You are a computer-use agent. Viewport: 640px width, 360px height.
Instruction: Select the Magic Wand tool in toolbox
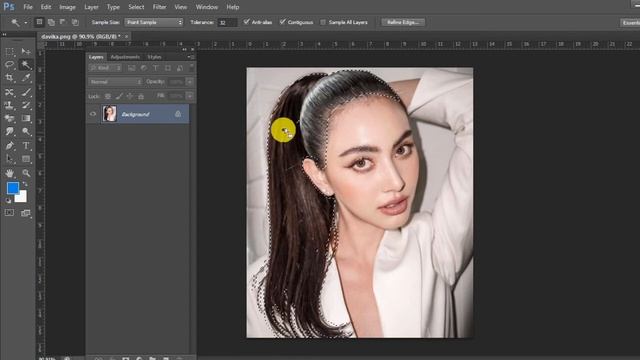26,64
